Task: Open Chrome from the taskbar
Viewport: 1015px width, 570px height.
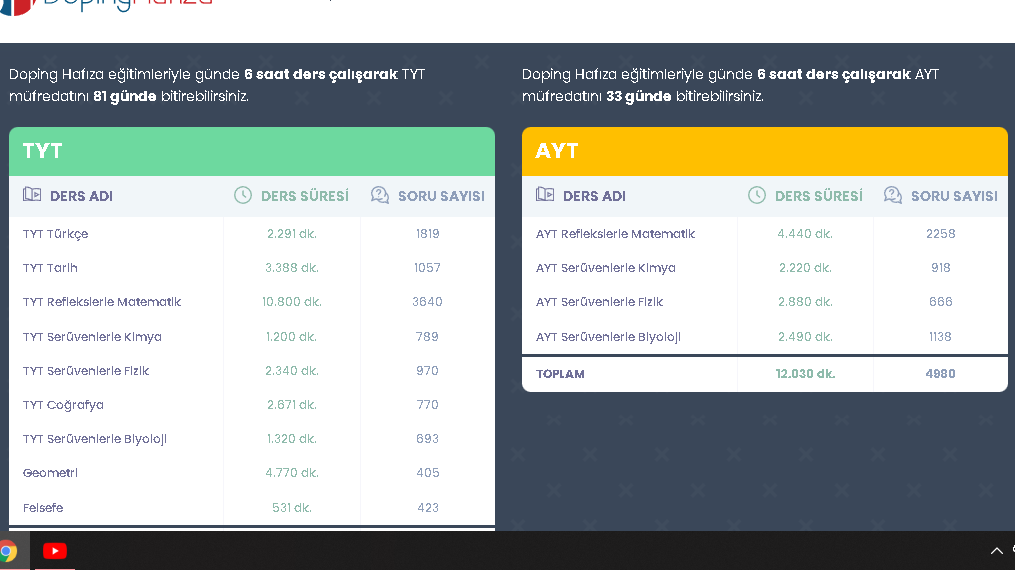Action: pyautogui.click(x=8, y=552)
